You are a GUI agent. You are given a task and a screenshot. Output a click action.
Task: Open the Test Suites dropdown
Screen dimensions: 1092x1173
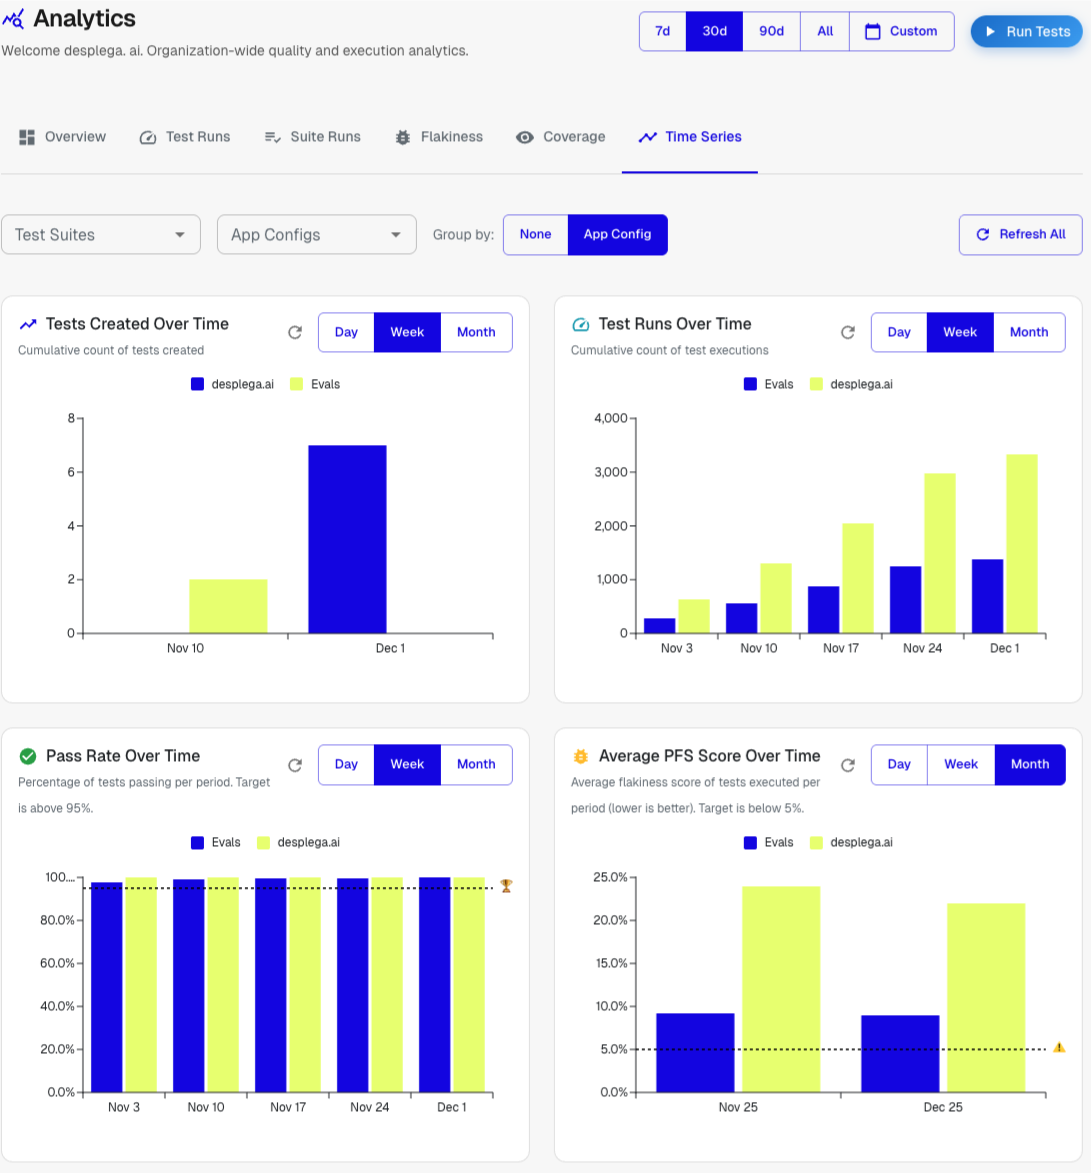100,234
